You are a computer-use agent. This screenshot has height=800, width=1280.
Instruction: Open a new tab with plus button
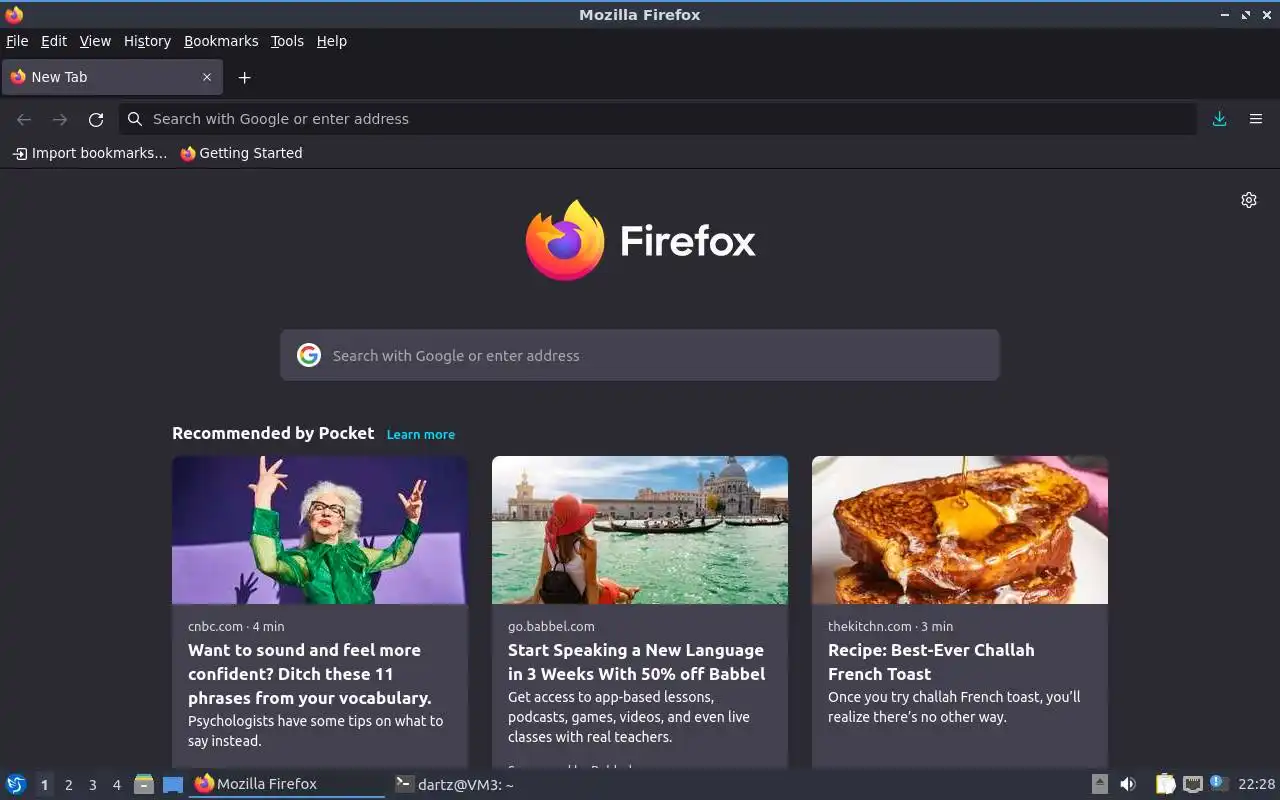tap(244, 77)
